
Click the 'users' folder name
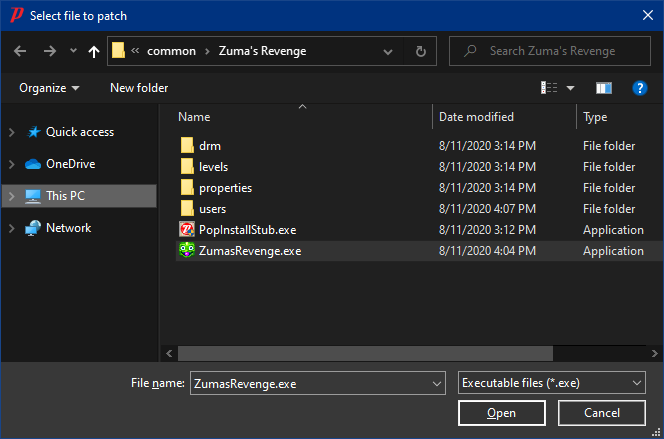coord(212,209)
